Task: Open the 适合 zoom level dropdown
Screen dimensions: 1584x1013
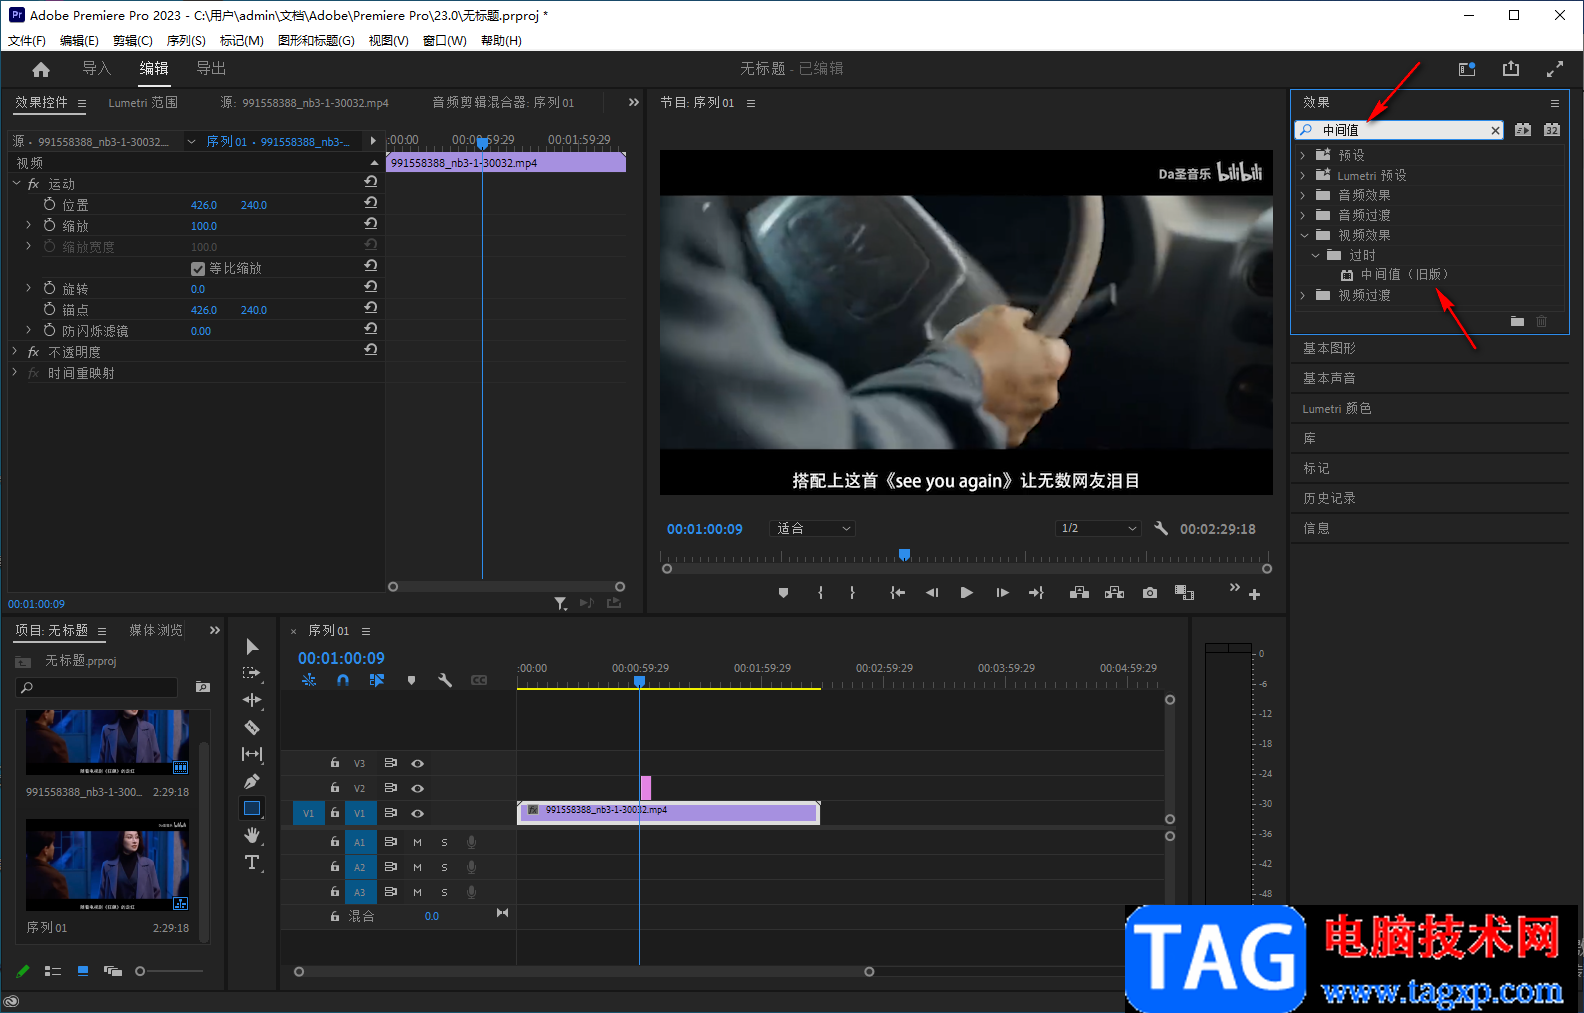Action: (x=813, y=529)
